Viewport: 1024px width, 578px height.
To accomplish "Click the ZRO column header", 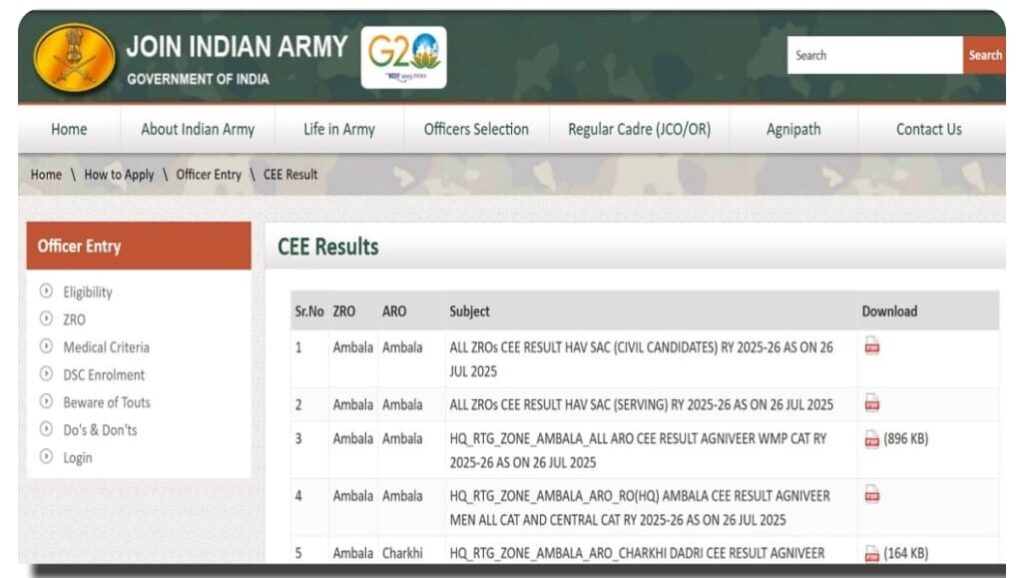I will tap(344, 311).
